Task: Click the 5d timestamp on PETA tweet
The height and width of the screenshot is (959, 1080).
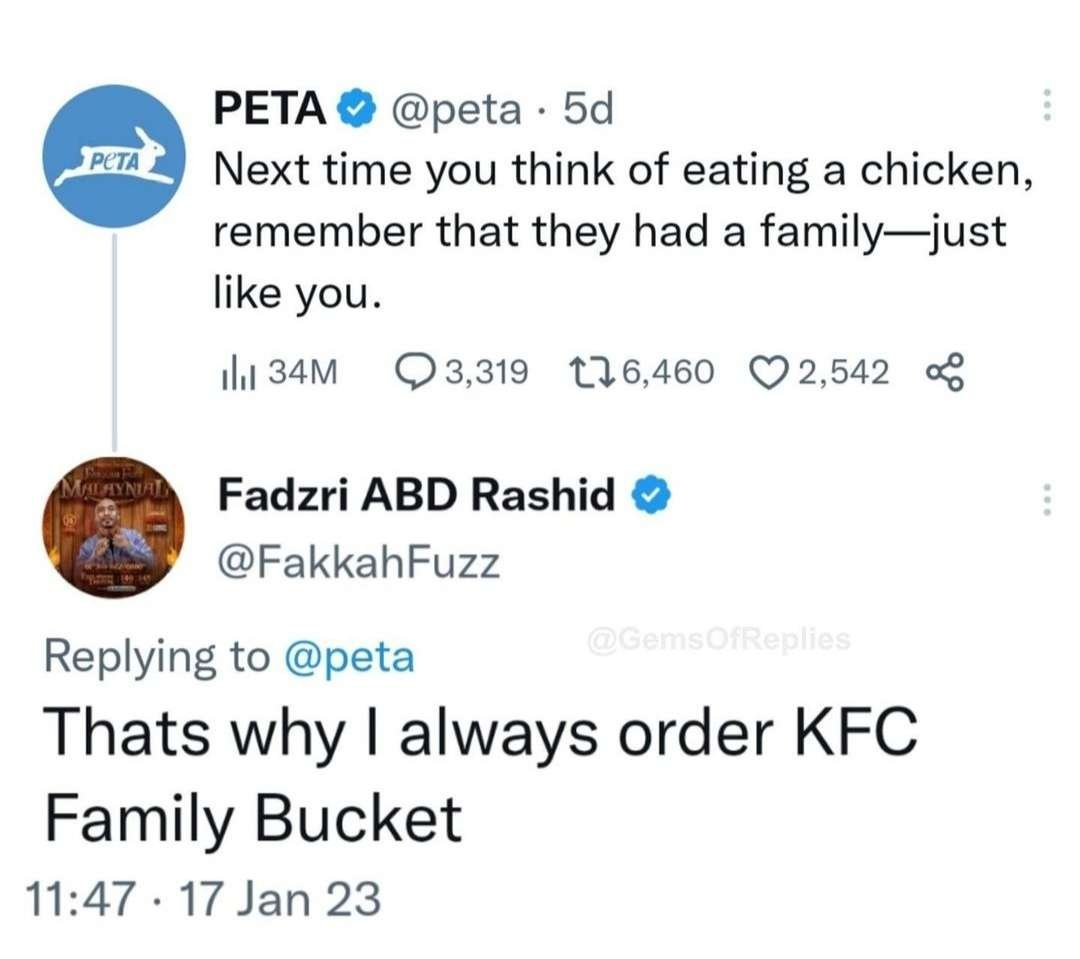Action: pyautogui.click(x=587, y=110)
